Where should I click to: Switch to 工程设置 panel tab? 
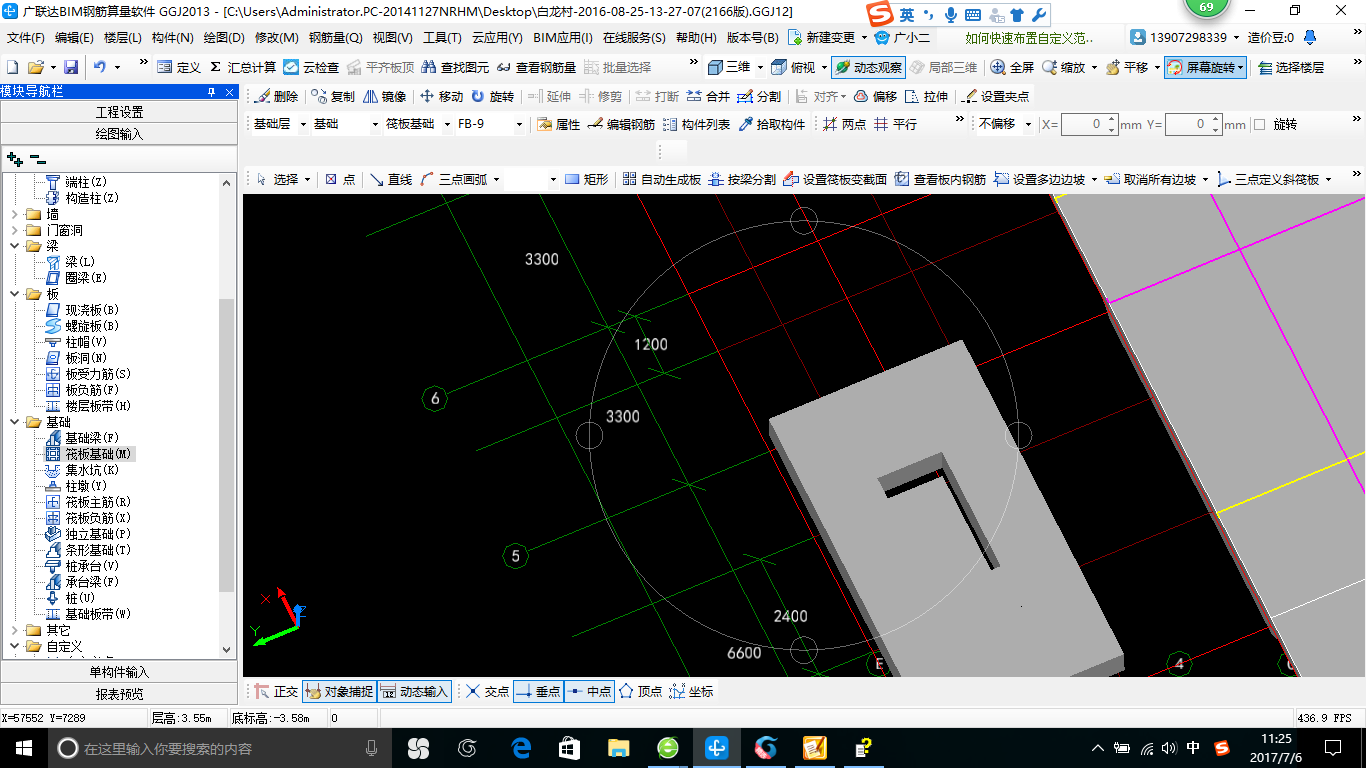pyautogui.click(x=119, y=112)
